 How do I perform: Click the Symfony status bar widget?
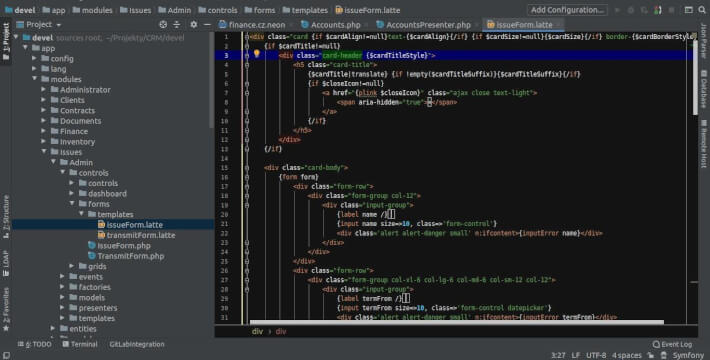pyautogui.click(x=688, y=355)
